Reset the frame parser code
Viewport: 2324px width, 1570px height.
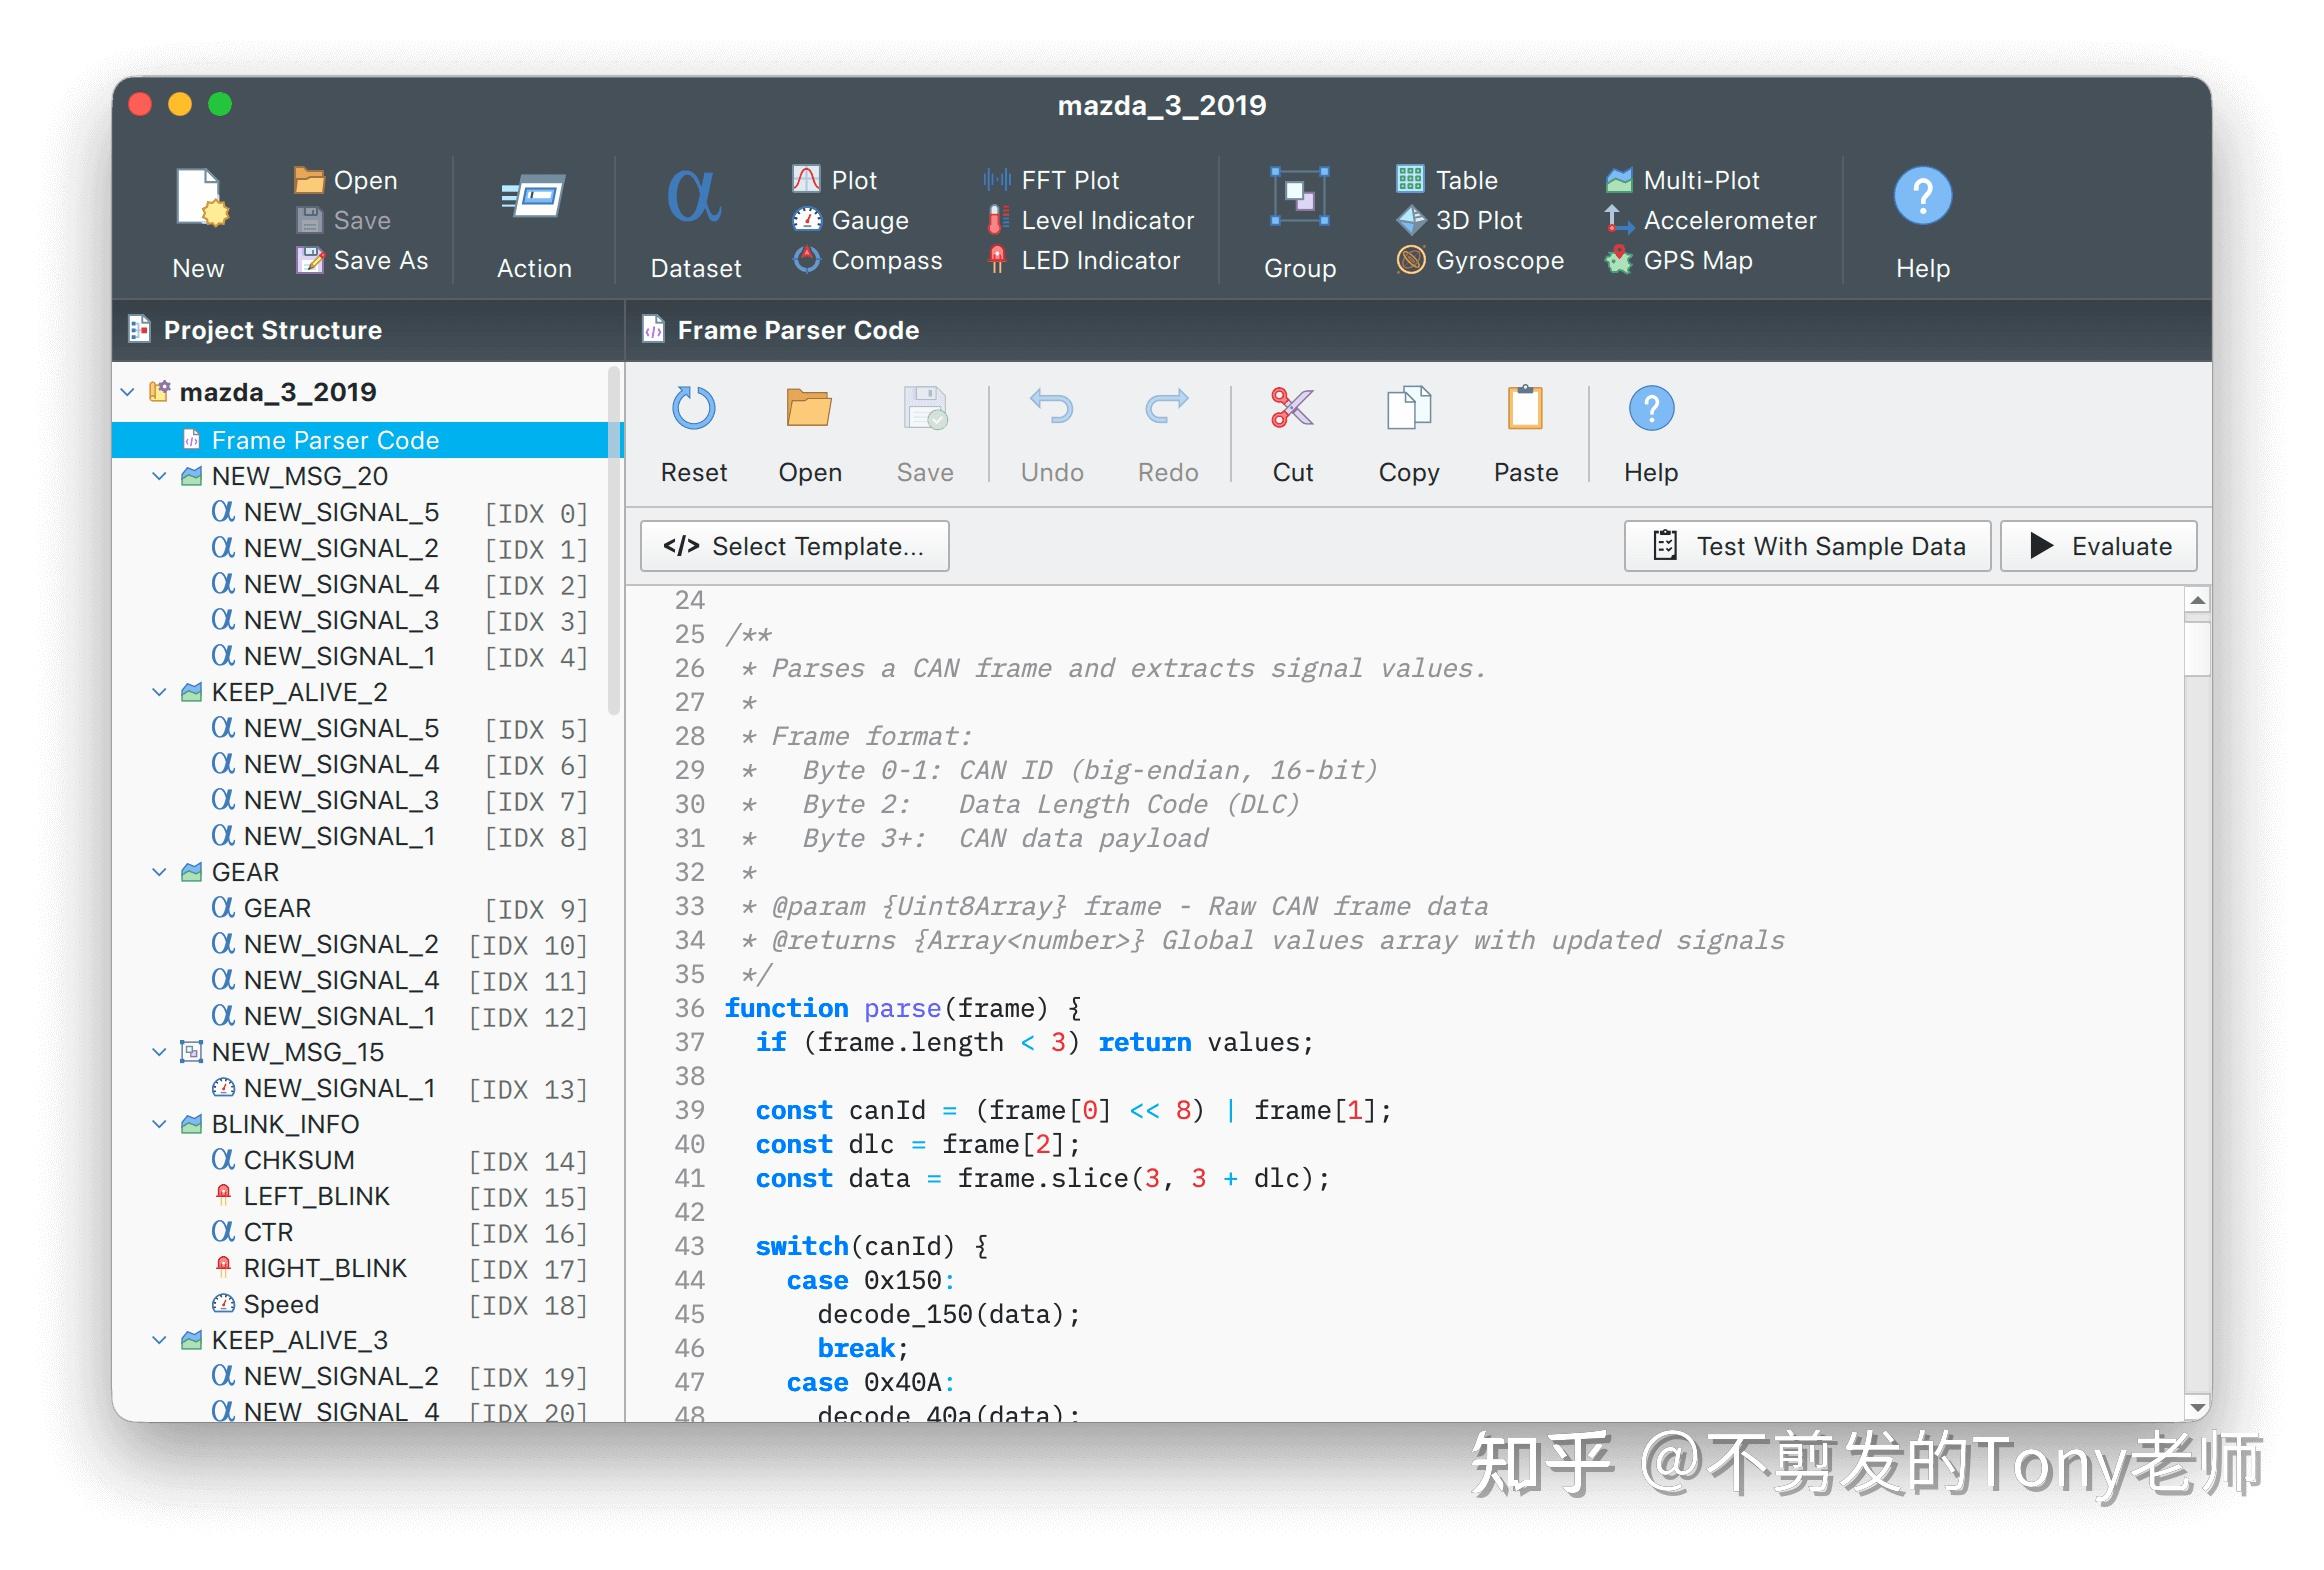pos(693,434)
